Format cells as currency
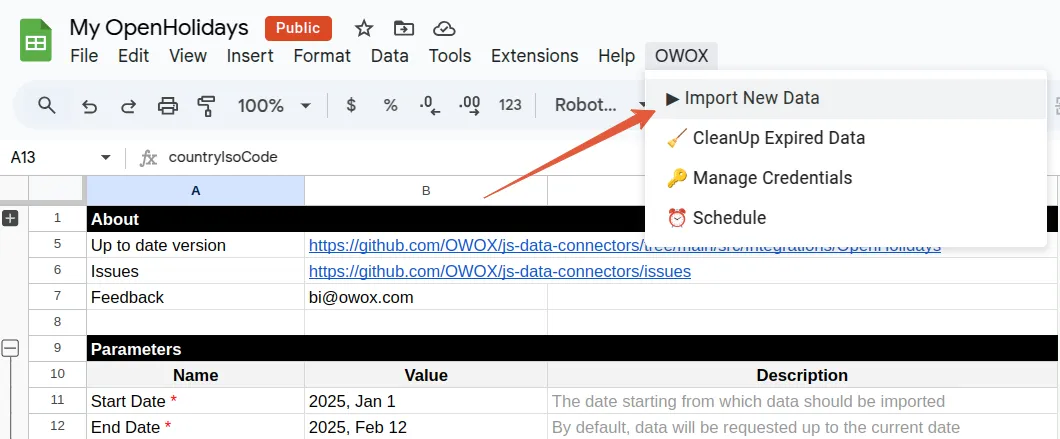This screenshot has width=1060, height=439. coord(351,105)
